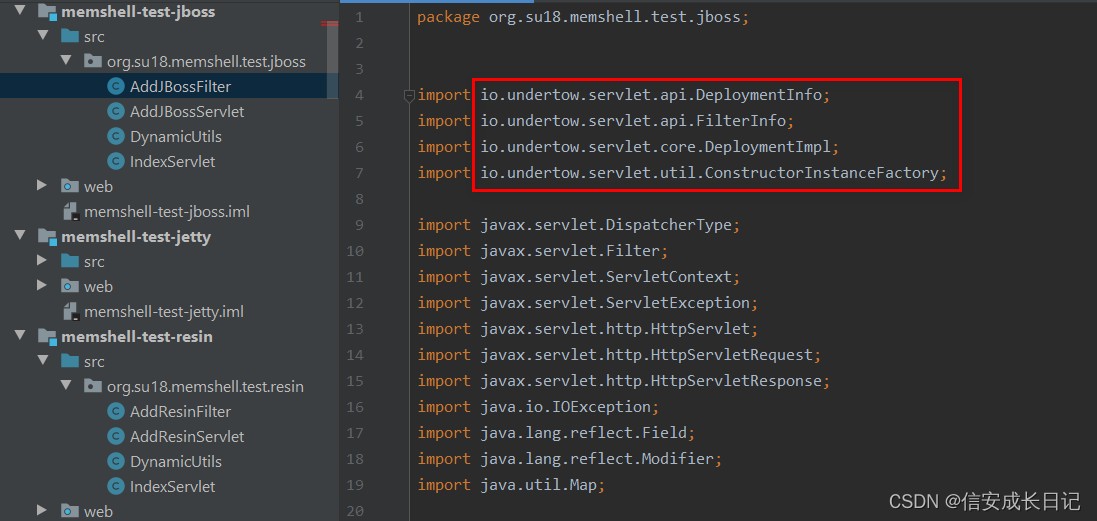Click the jboss IndexServlet class icon
Viewport: 1097px width, 521px height.
click(116, 162)
